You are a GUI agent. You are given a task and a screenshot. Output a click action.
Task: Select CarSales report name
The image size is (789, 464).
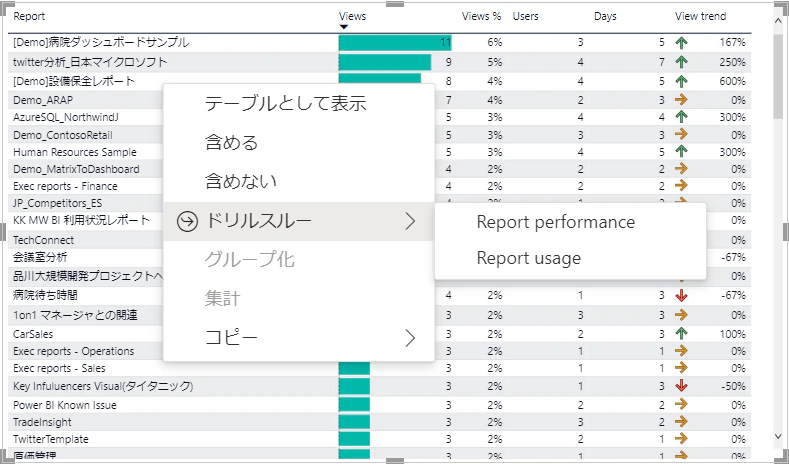[x=33, y=334]
